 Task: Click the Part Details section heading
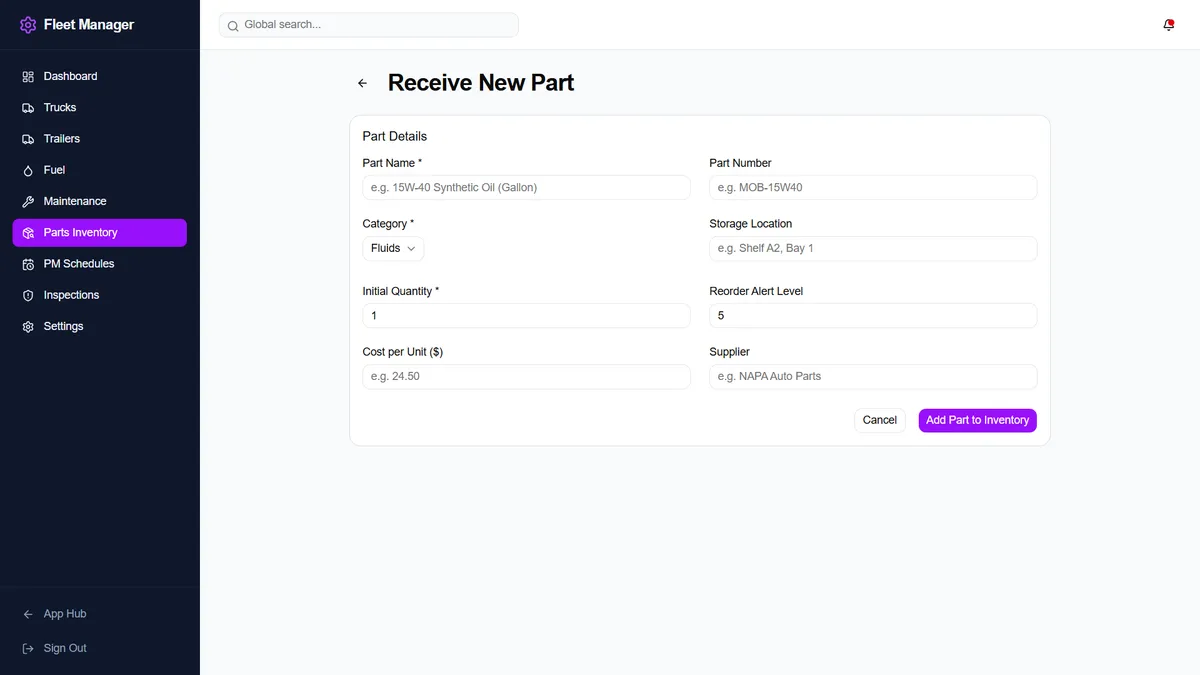click(x=394, y=136)
